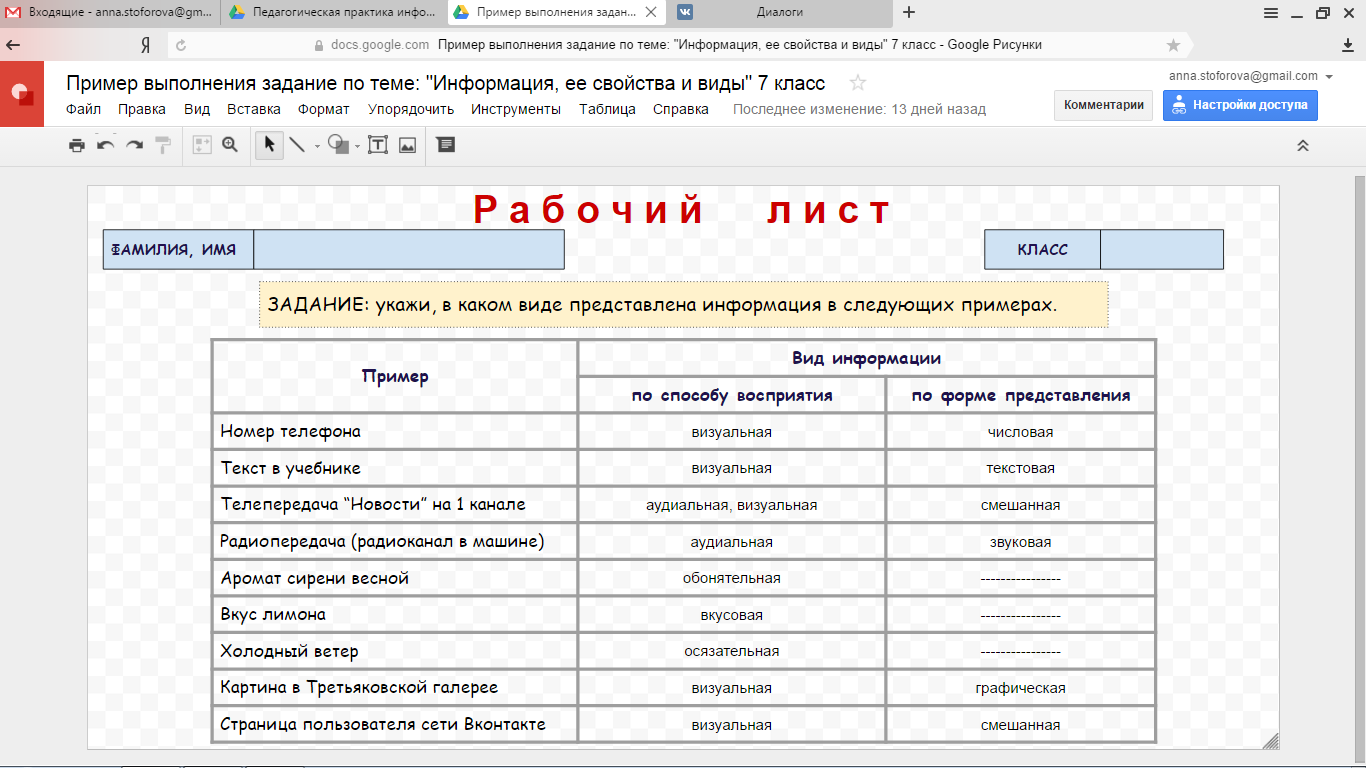Click the числовая cell
Image resolution: width=1366 pixels, height=768 pixels.
click(1020, 432)
